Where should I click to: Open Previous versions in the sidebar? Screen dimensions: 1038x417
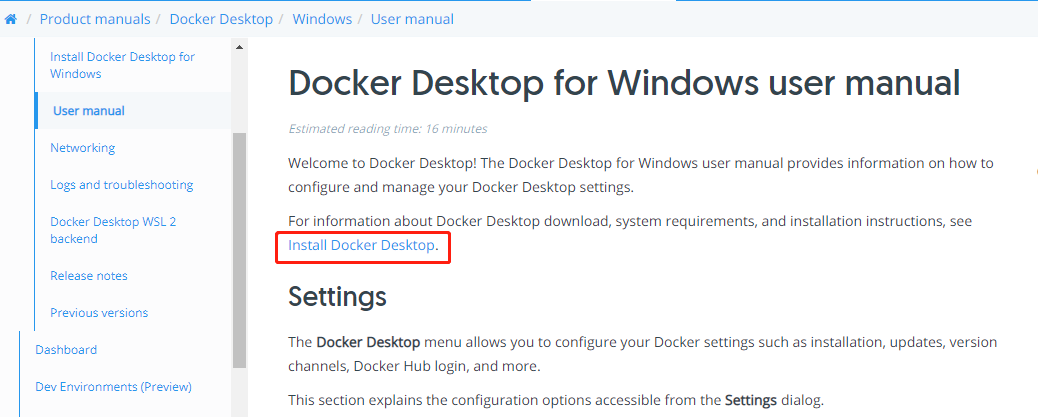click(99, 313)
